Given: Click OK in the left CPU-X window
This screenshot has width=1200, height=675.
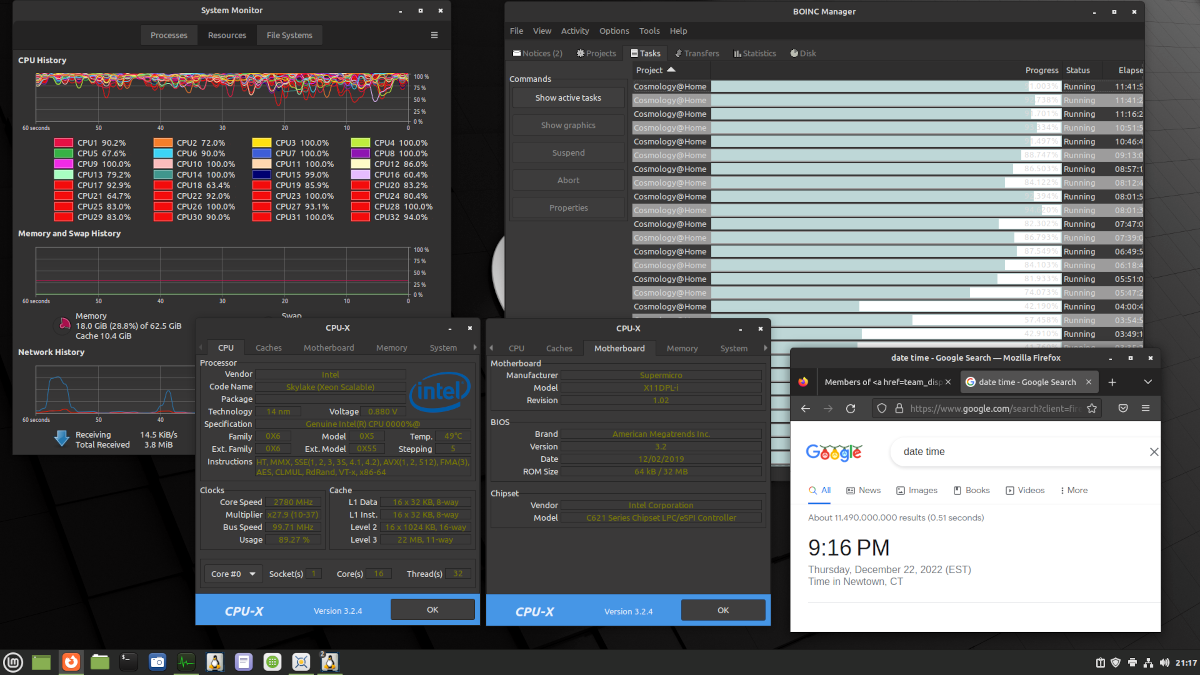Looking at the screenshot, I should tap(432, 610).
